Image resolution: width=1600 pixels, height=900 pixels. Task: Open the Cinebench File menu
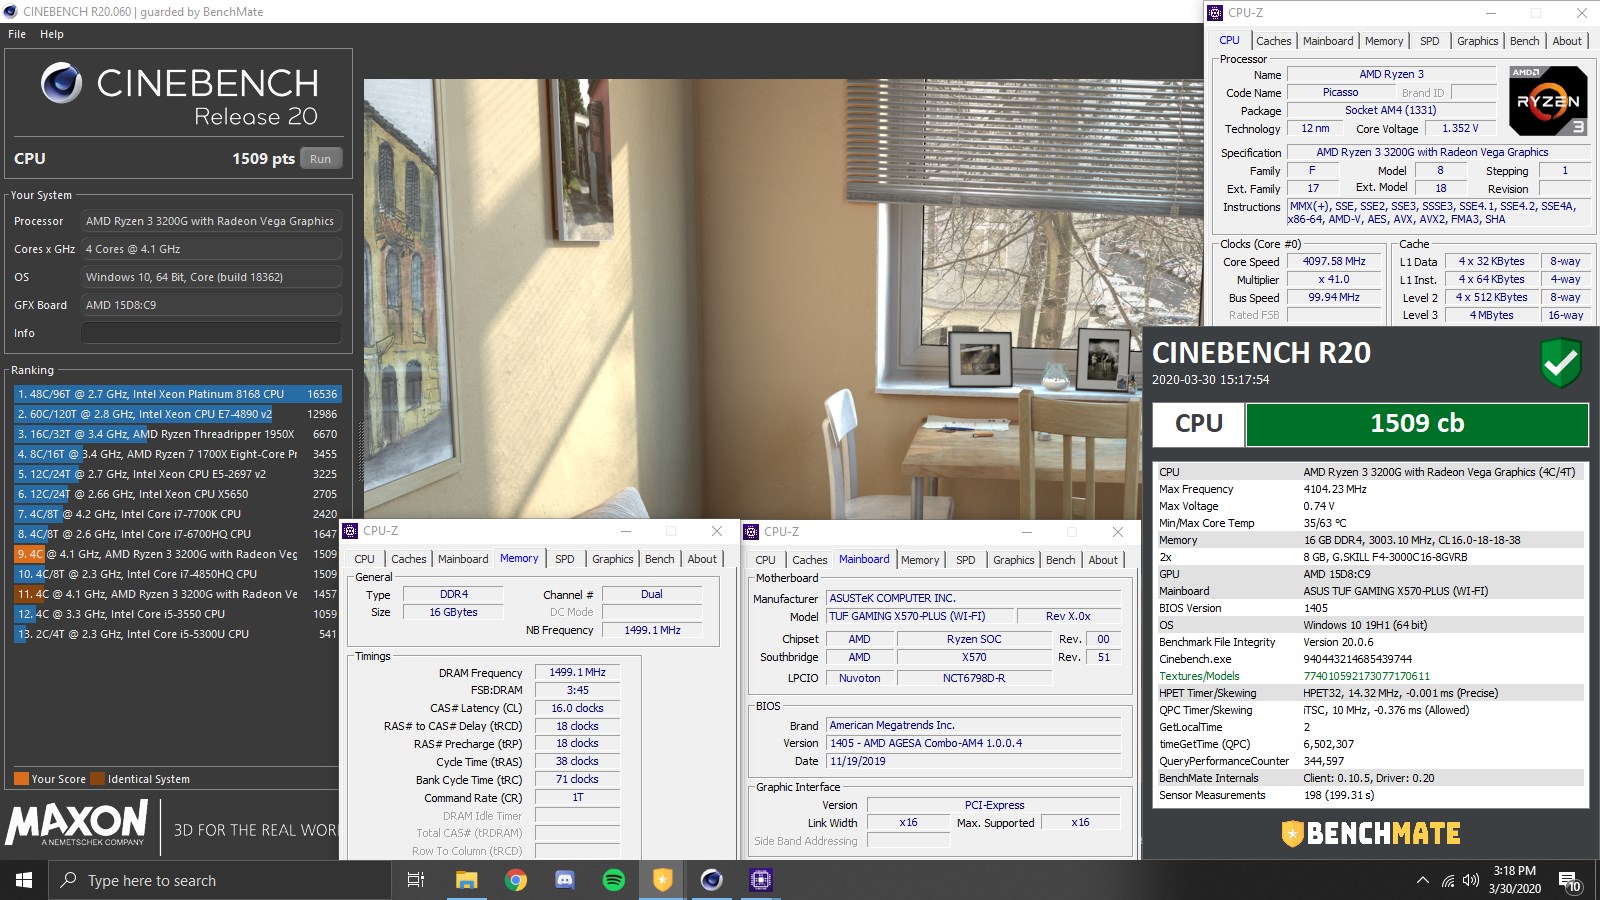[17, 34]
